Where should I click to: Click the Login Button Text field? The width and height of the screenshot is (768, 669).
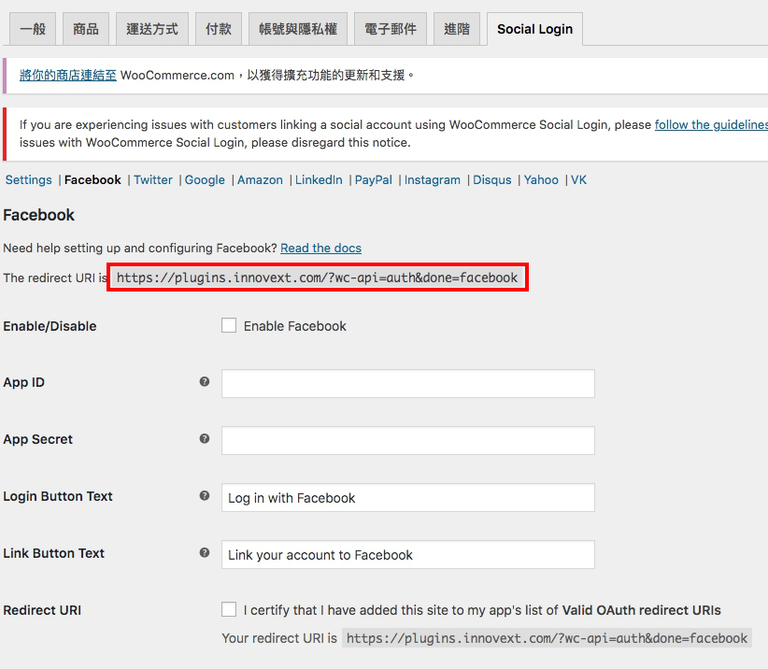click(x=408, y=498)
